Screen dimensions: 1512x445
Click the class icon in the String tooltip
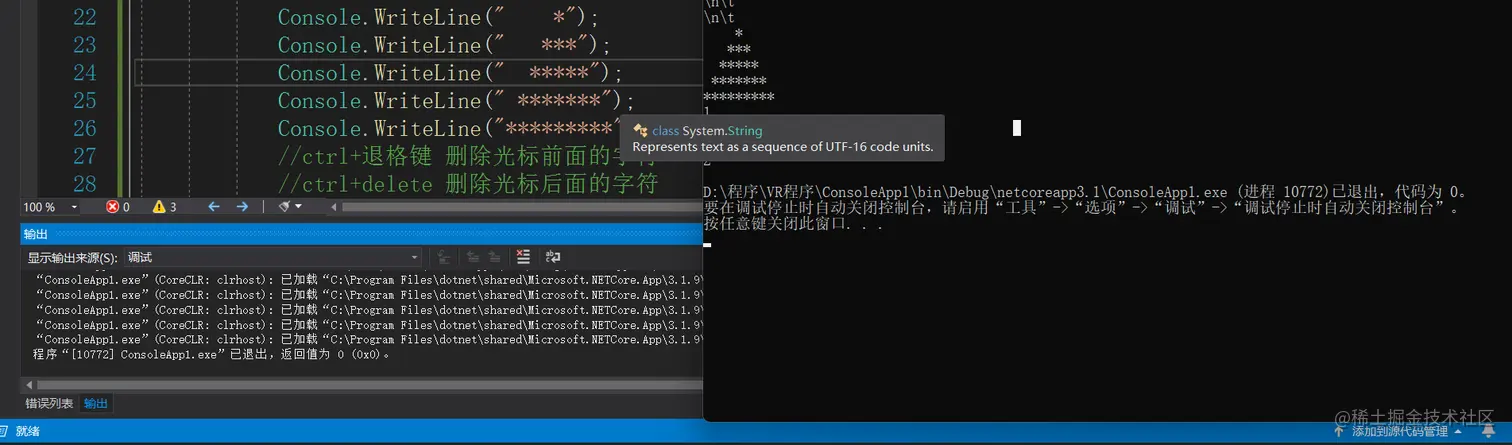[x=640, y=131]
